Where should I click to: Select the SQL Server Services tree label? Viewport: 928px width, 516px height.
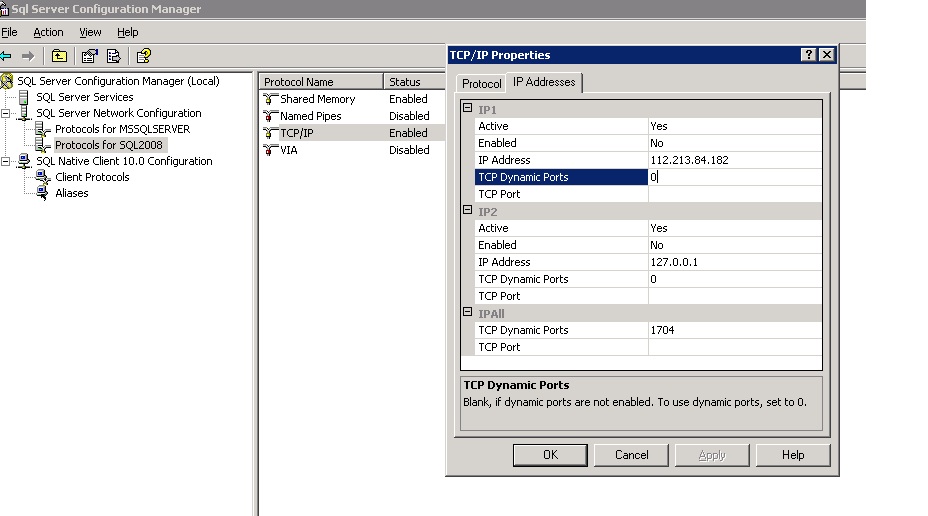[x=85, y=97]
